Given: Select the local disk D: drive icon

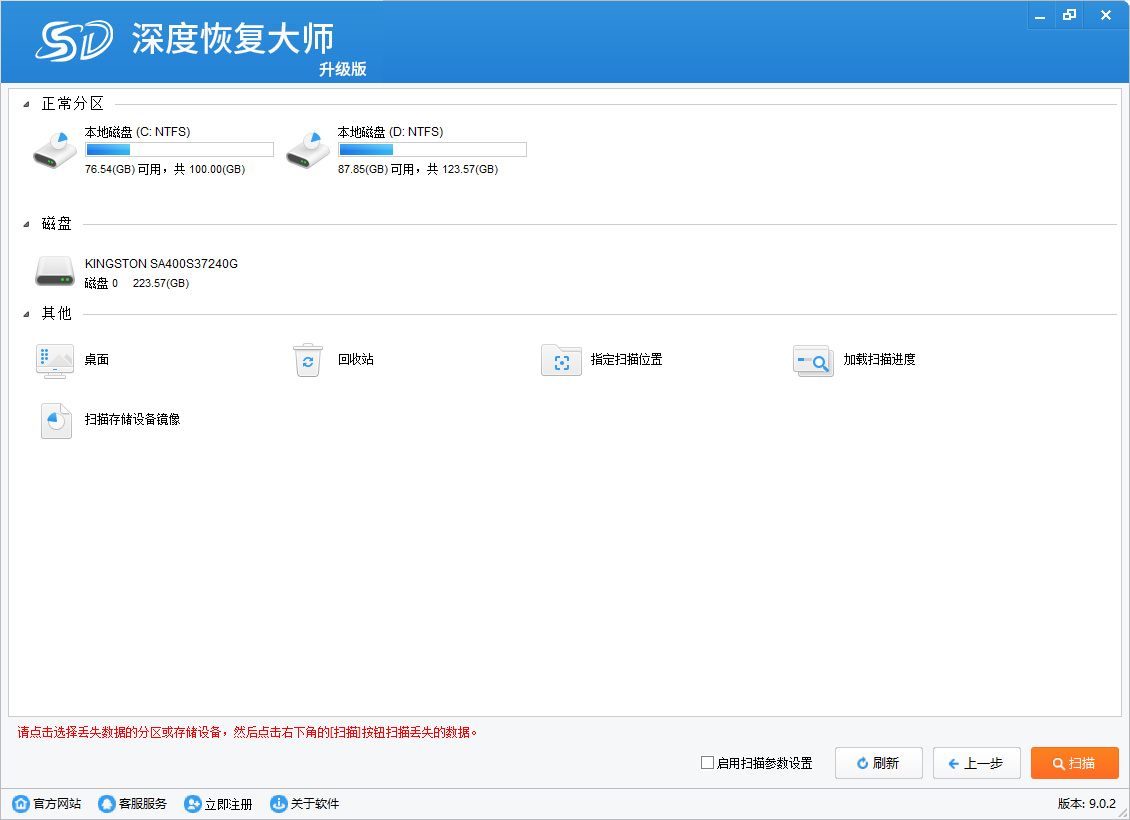Looking at the screenshot, I should (x=308, y=150).
